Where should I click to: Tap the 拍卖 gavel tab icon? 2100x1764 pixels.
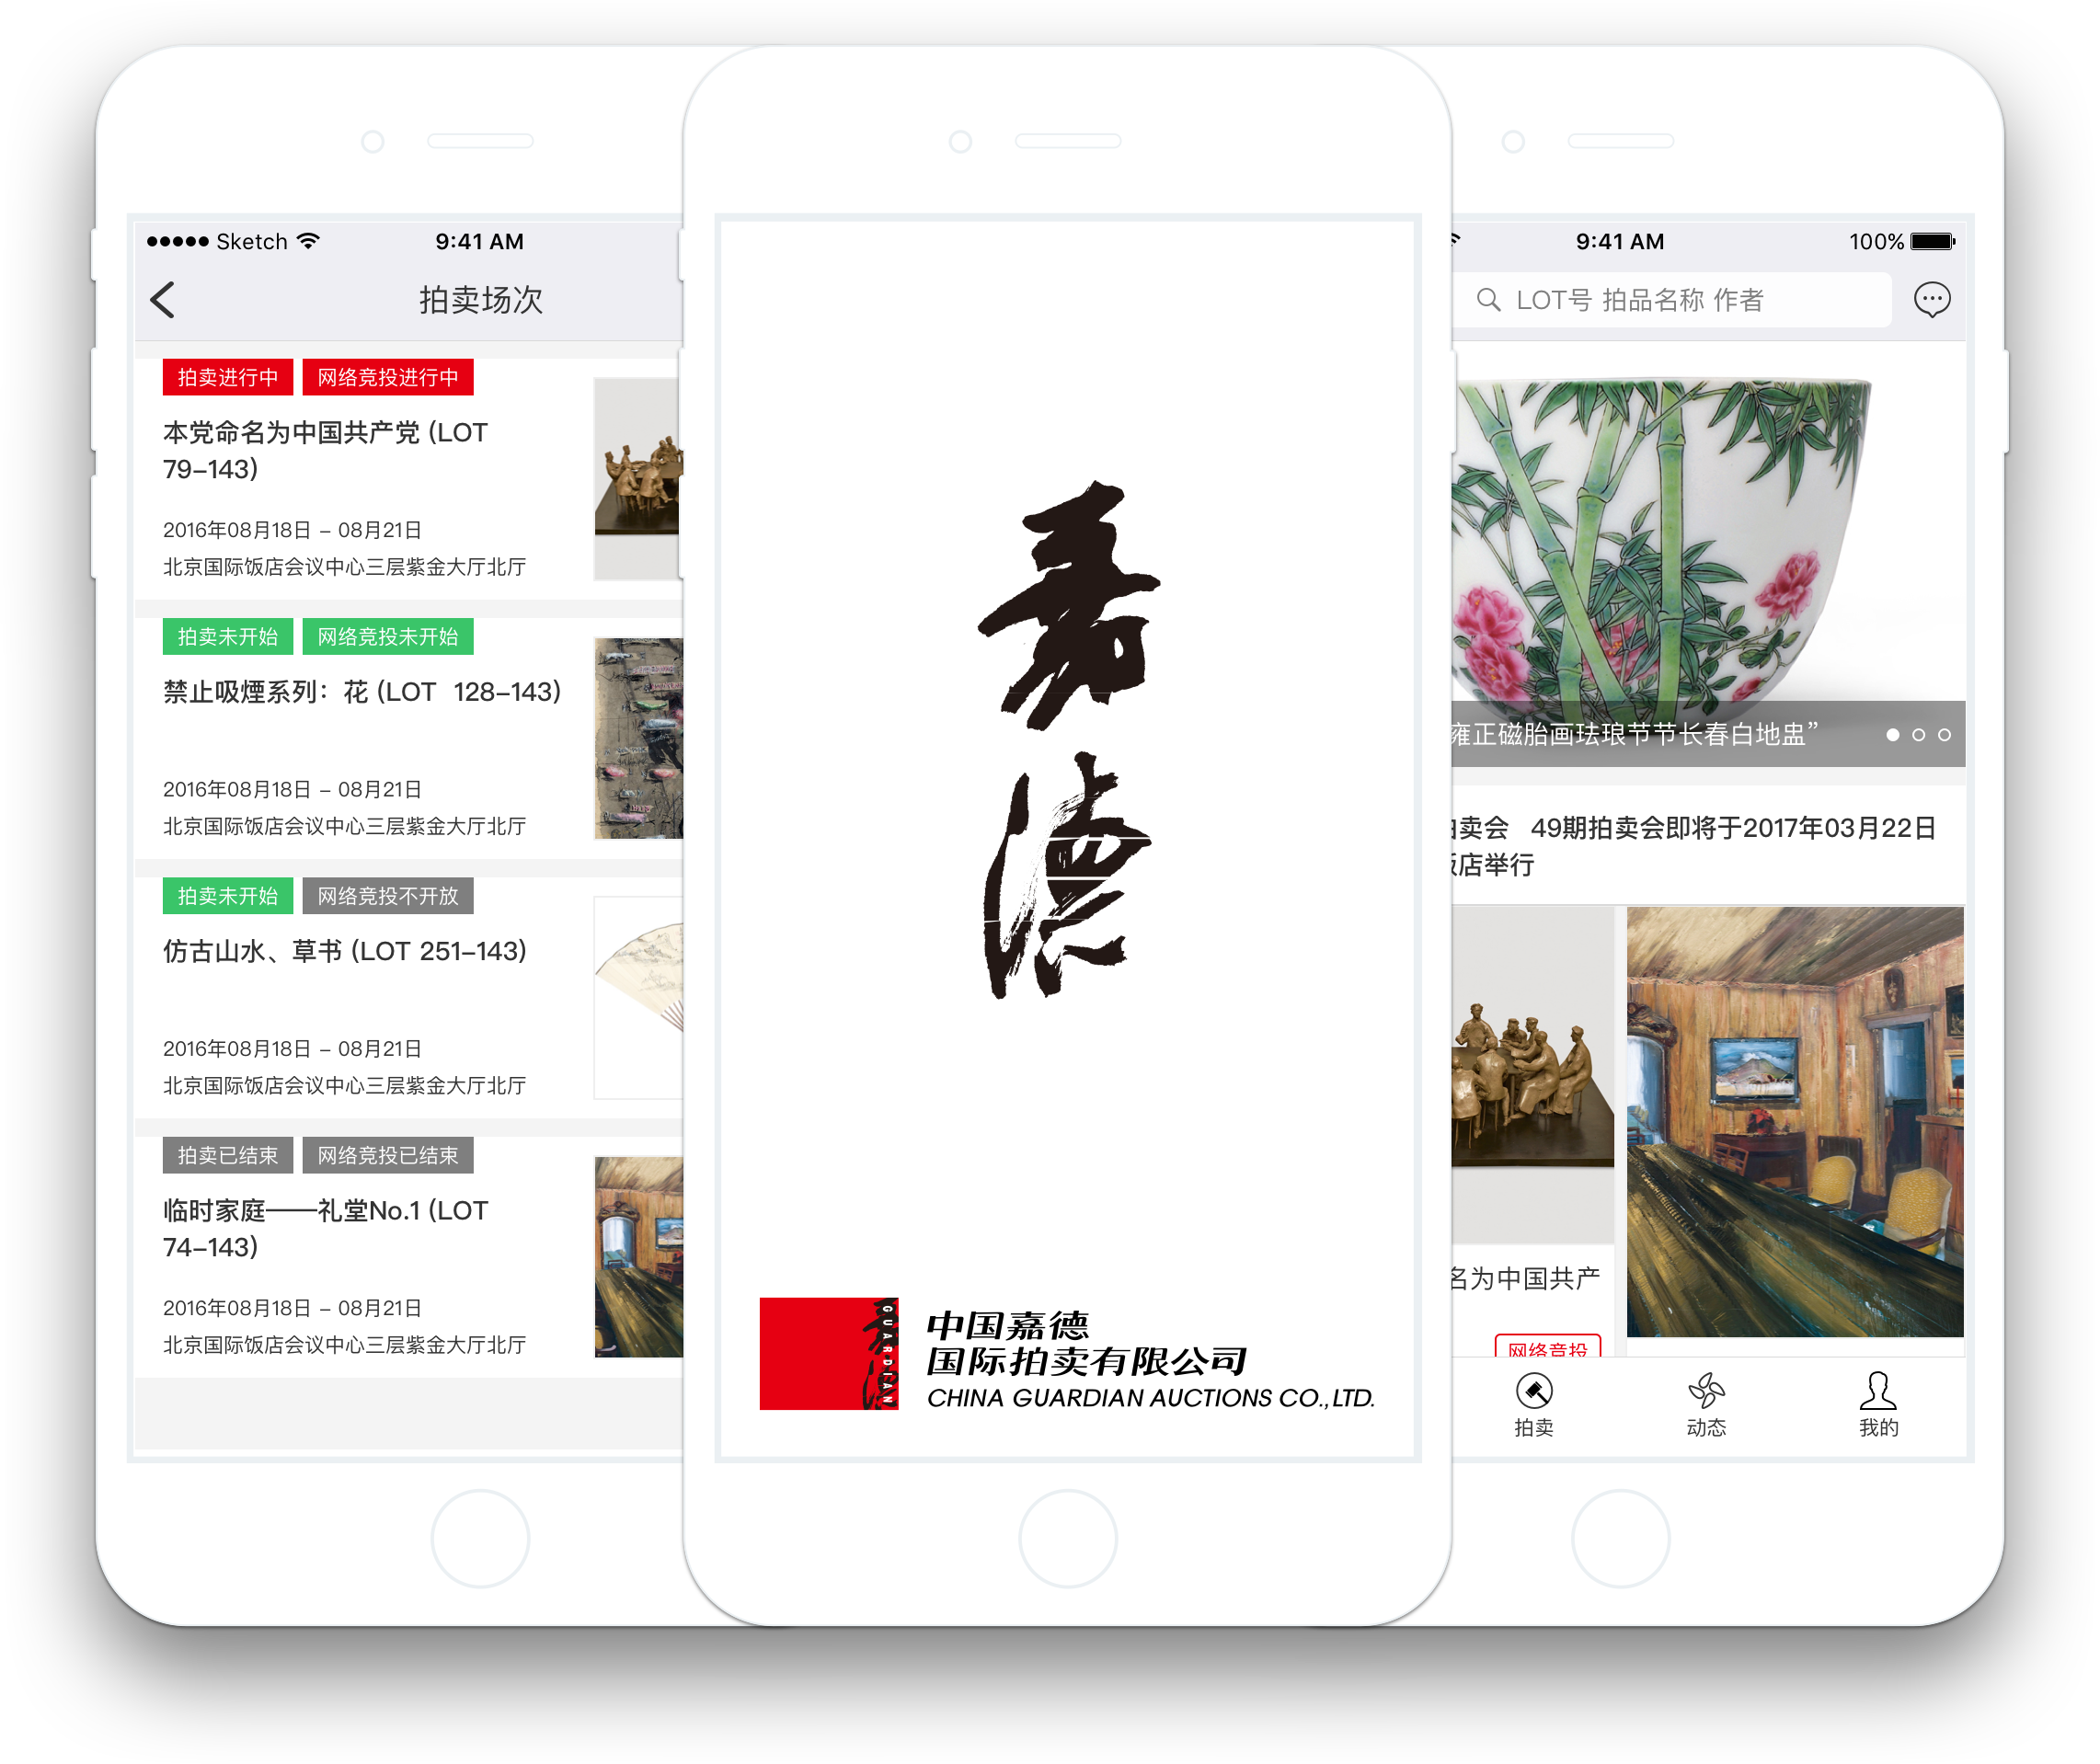pos(1533,1391)
